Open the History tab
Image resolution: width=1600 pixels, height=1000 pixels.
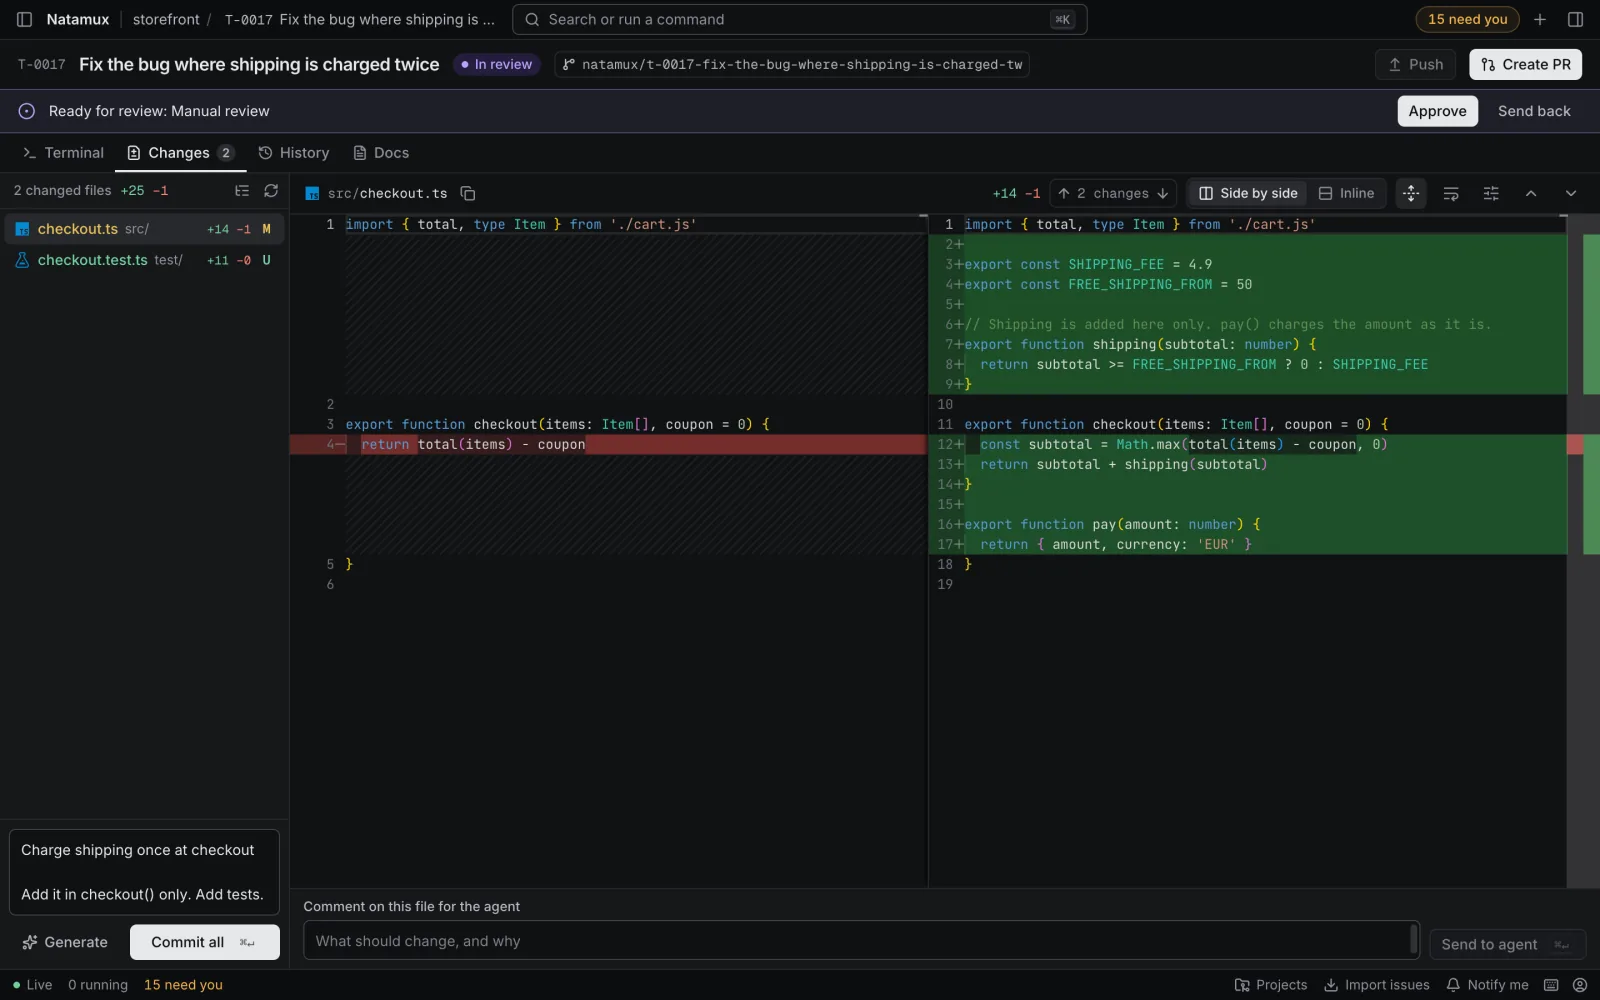tap(294, 153)
